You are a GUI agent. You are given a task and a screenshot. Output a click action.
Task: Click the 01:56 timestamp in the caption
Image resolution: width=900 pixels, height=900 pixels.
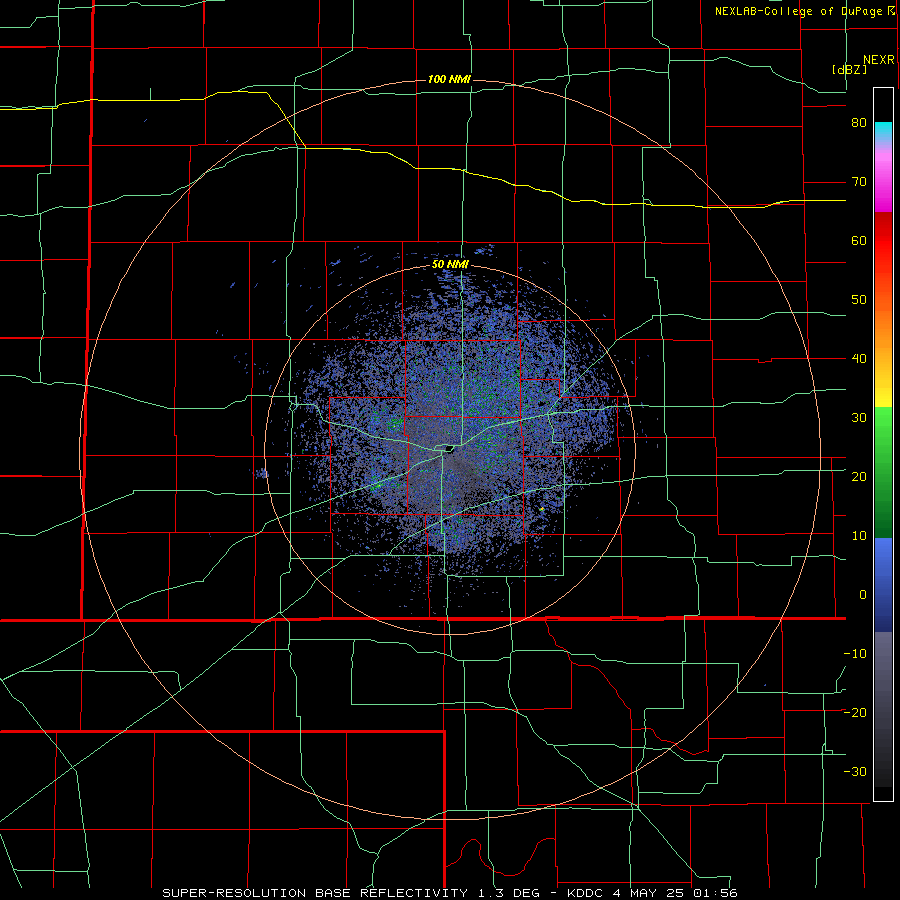click(716, 893)
